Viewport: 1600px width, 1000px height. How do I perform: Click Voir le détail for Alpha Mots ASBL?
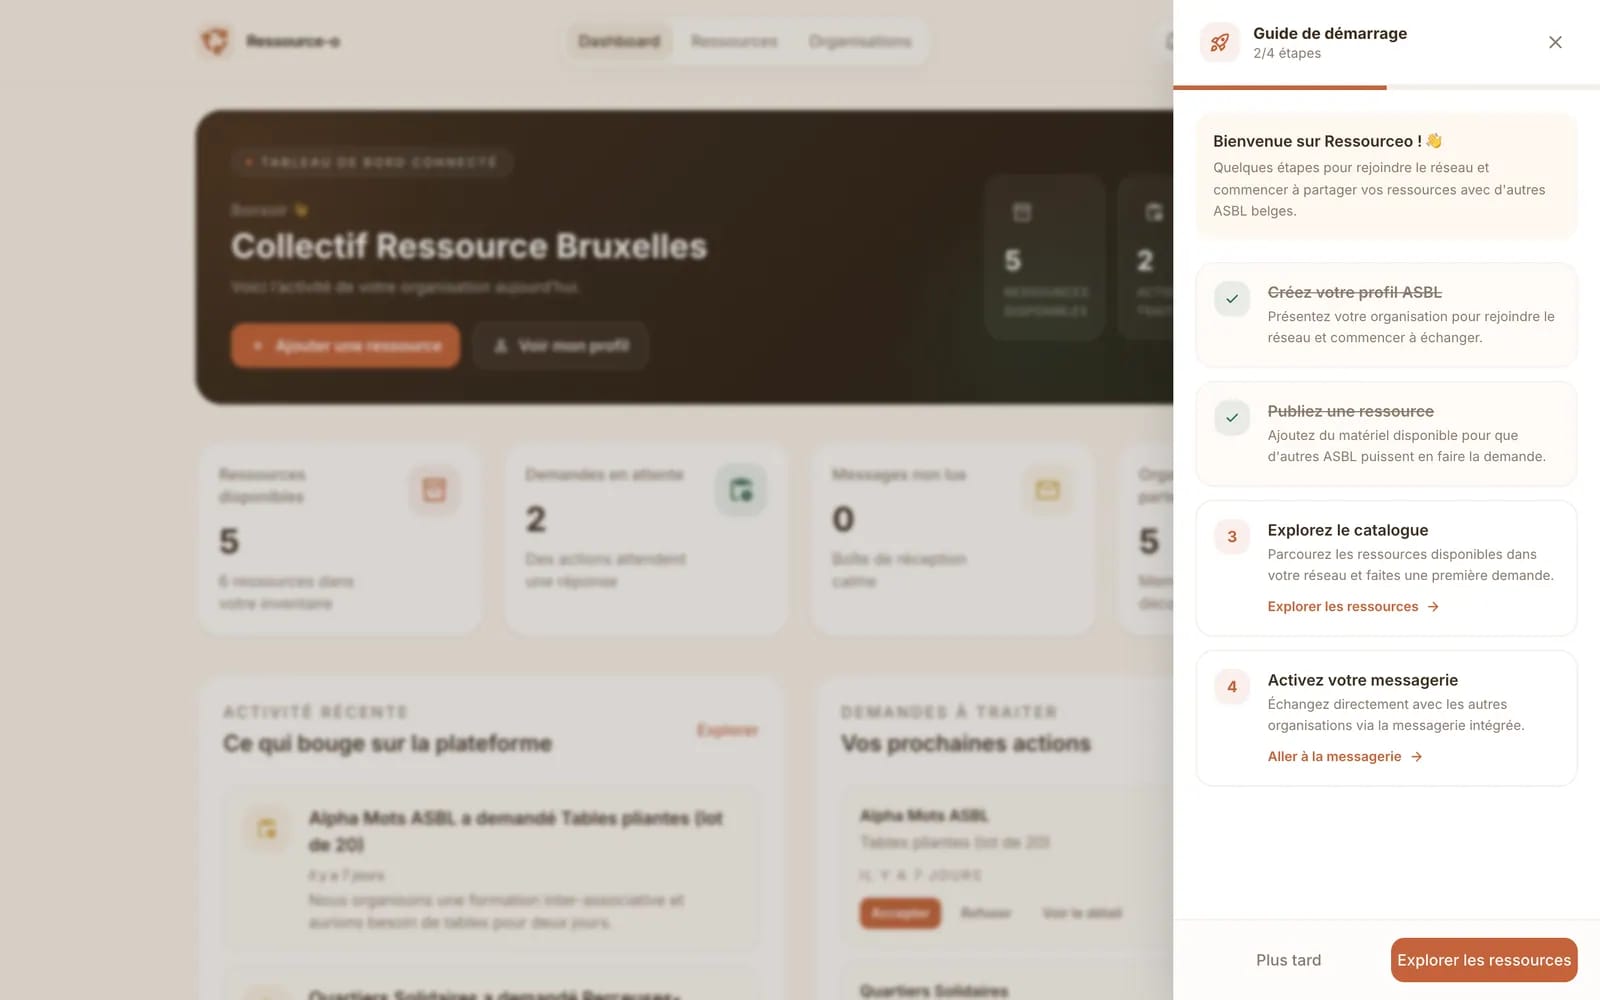(1082, 913)
